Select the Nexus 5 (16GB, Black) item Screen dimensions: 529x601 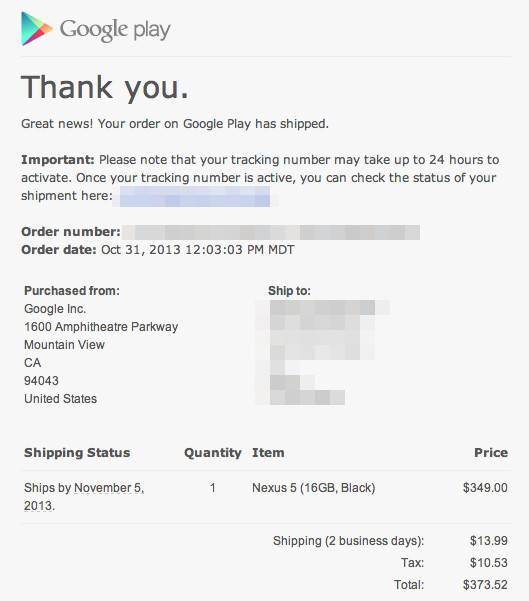pyautogui.click(x=314, y=488)
